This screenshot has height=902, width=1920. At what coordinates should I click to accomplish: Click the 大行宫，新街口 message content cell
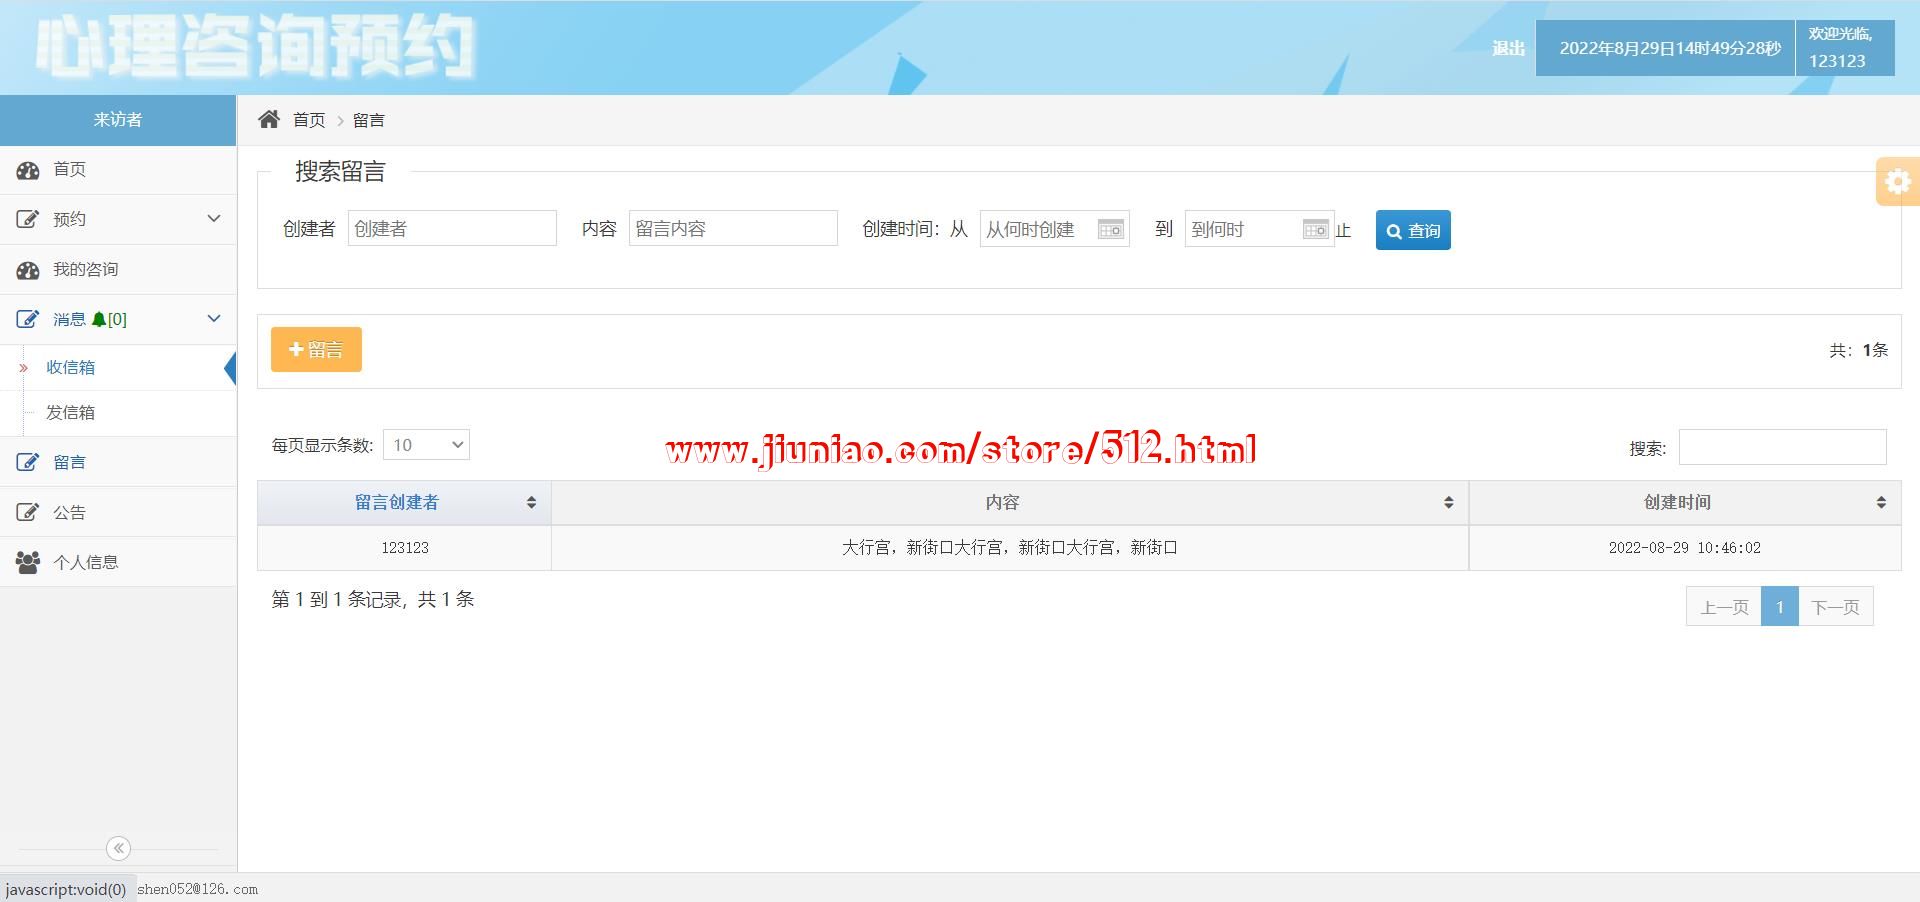[1010, 548]
